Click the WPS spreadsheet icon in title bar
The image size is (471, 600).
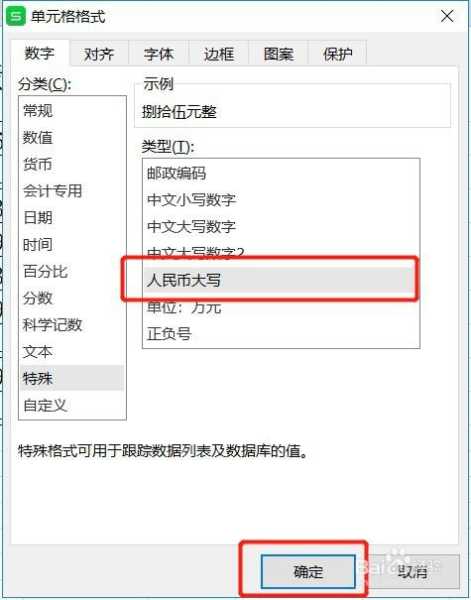pos(16,17)
